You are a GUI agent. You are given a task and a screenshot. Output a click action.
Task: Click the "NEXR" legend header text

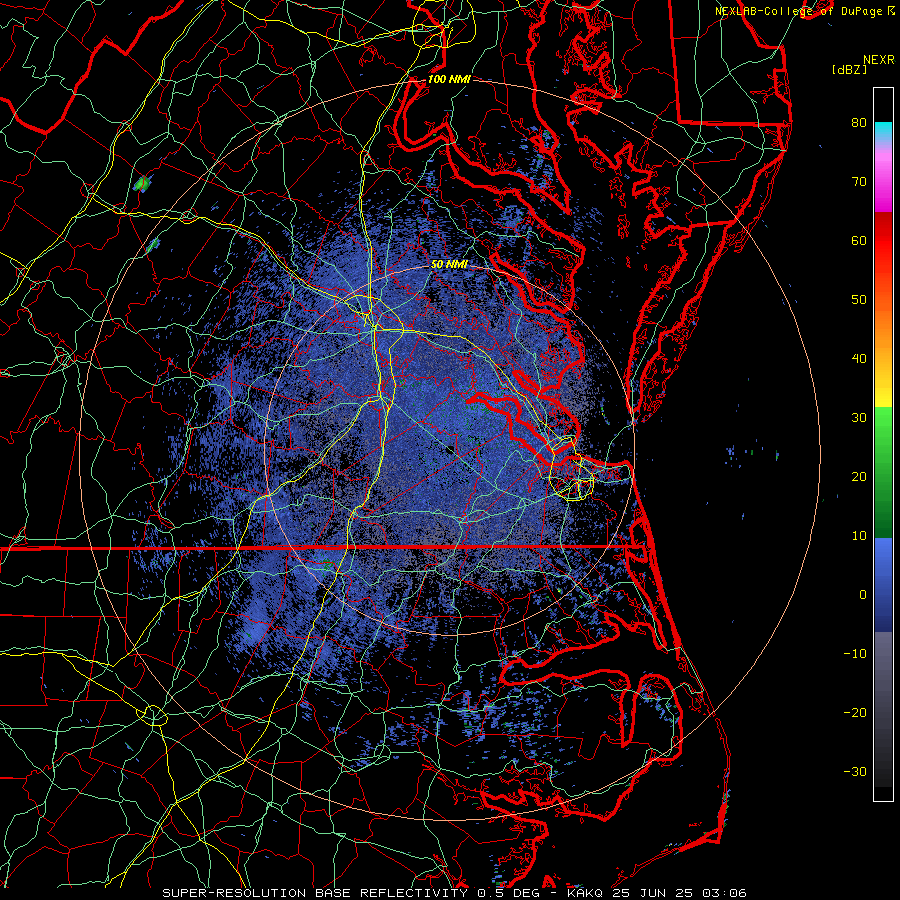pyautogui.click(x=879, y=60)
